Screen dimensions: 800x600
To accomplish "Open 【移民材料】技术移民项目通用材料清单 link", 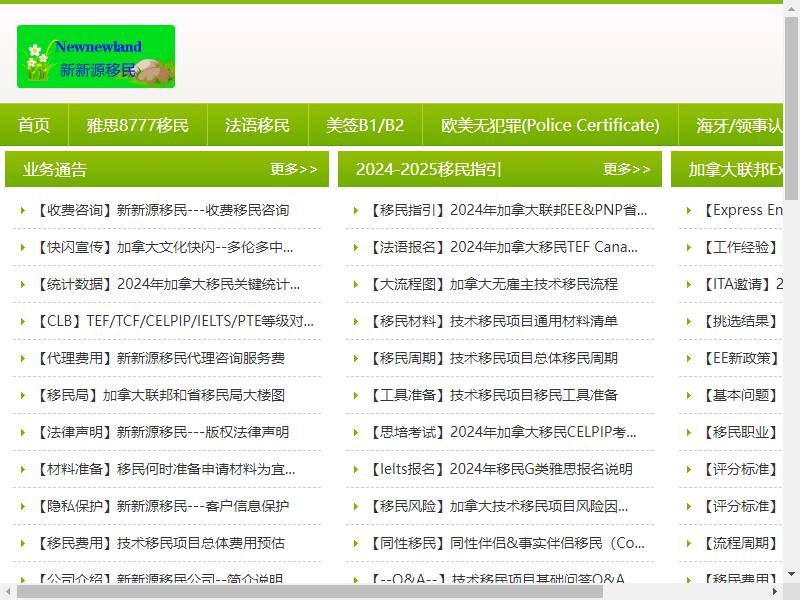I will coord(494,321).
